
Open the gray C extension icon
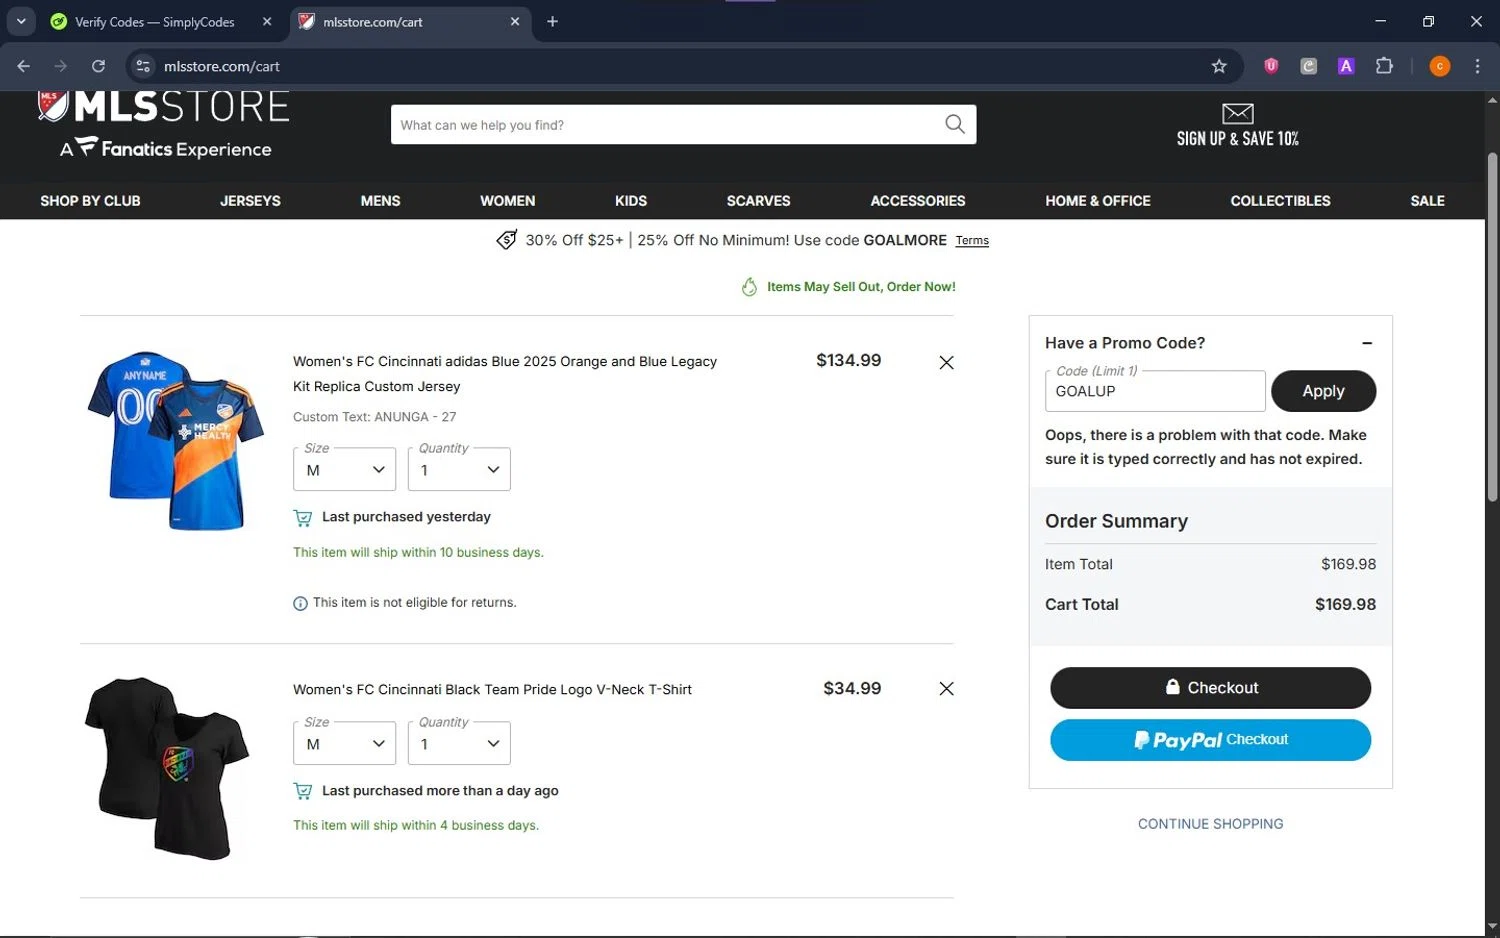pyautogui.click(x=1308, y=66)
